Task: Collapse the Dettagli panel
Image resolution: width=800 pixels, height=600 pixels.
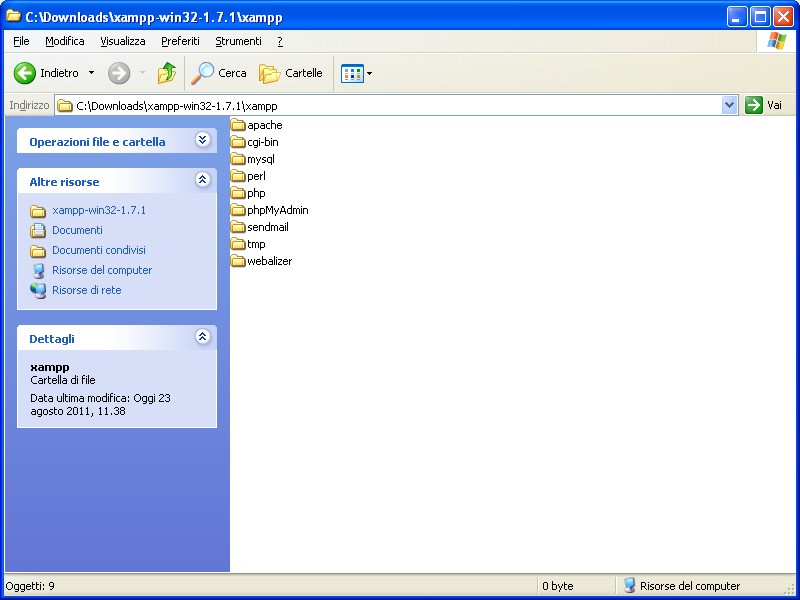Action: point(202,338)
